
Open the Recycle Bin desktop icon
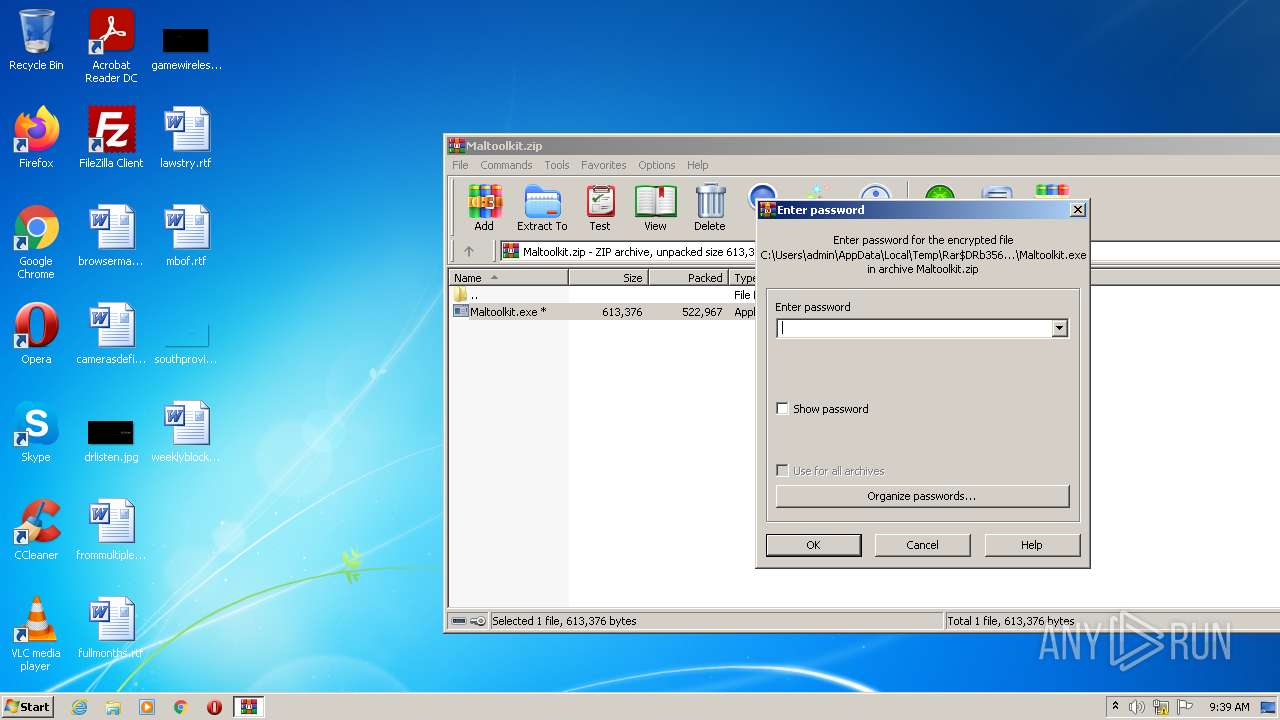point(36,42)
